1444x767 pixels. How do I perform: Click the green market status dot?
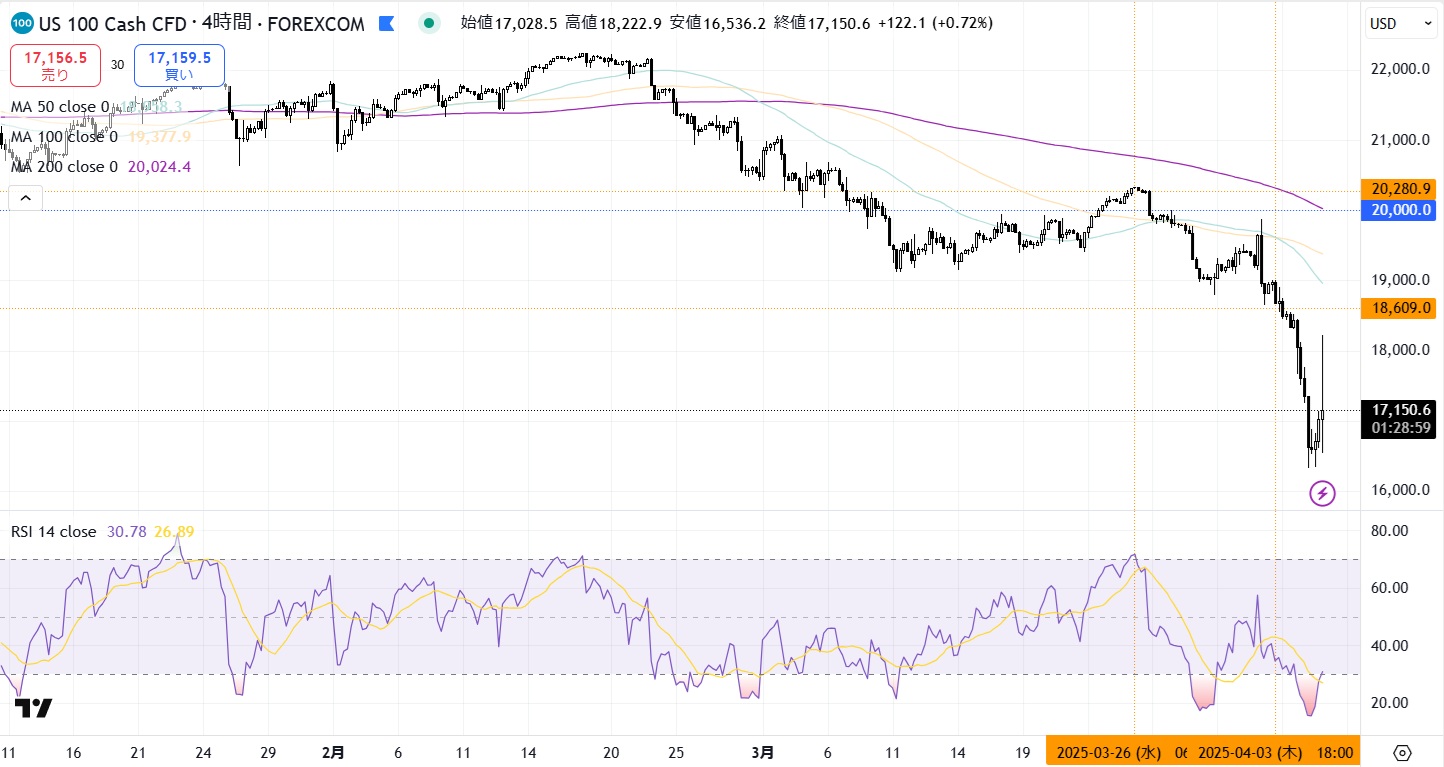pyautogui.click(x=429, y=23)
